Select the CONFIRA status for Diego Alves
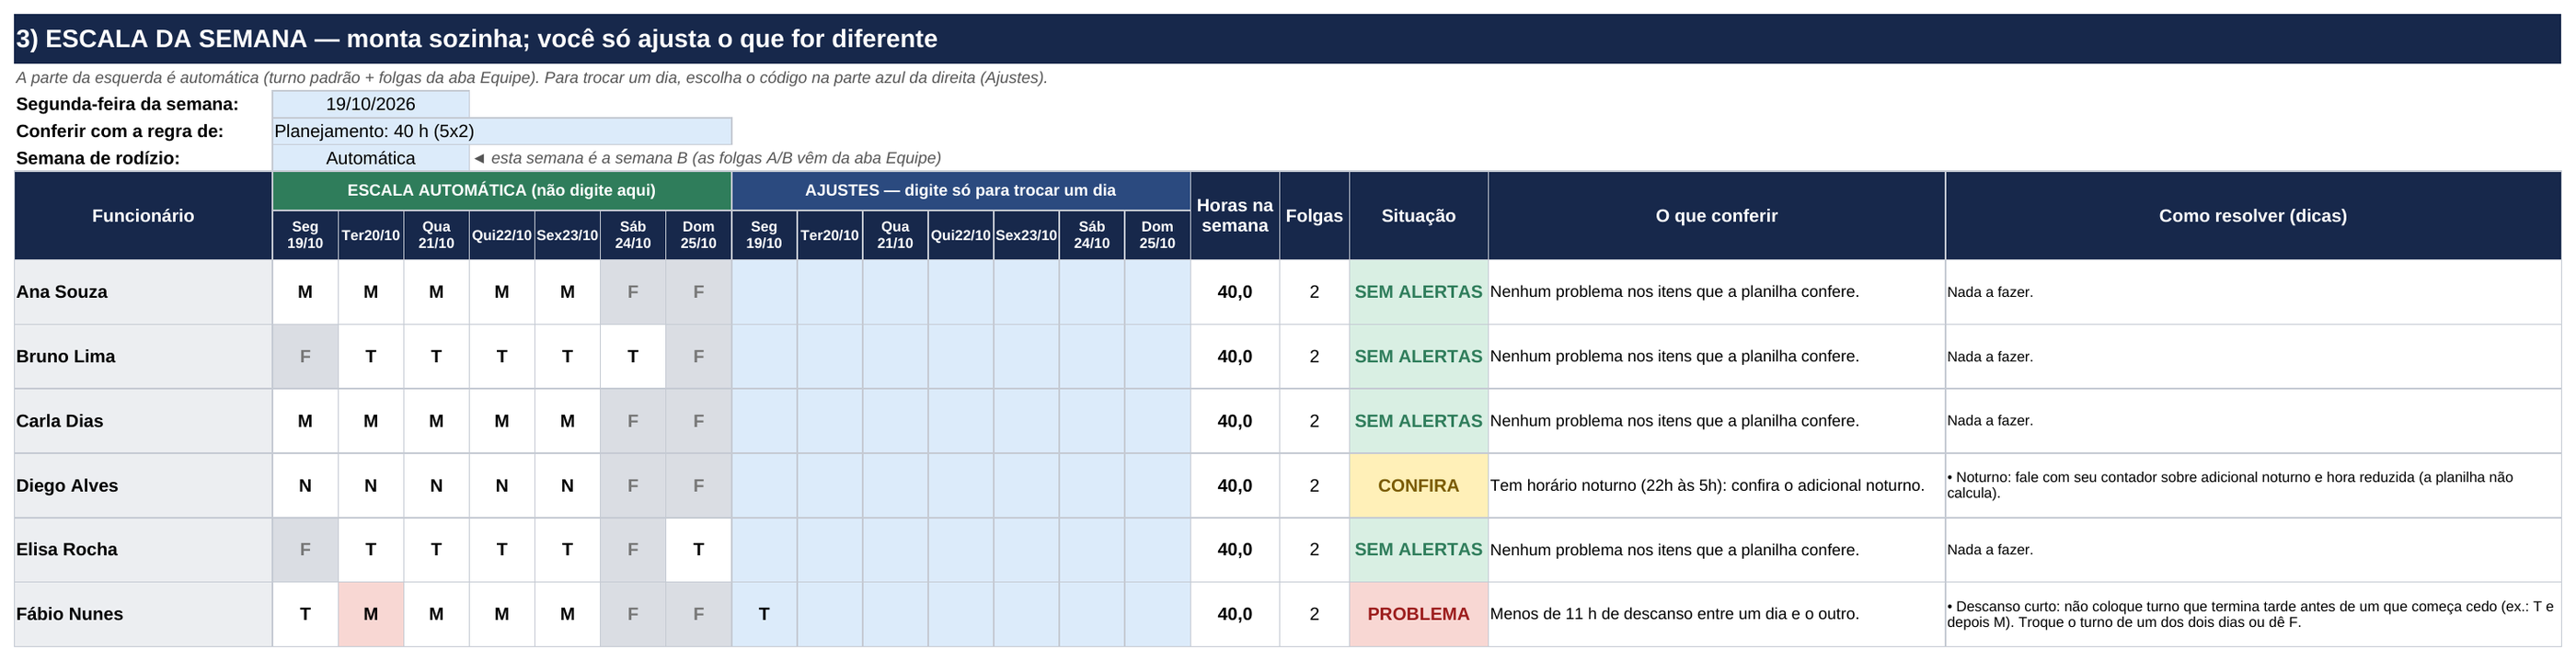The width and height of the screenshot is (2576, 661). tap(1418, 485)
